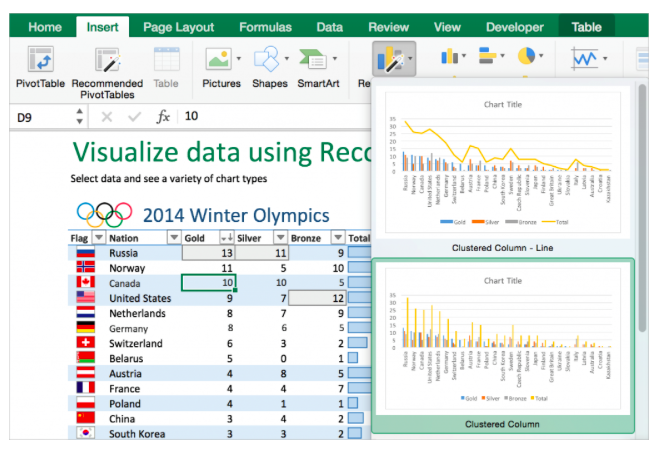Viewport: 658px width, 454px height.
Task: Open the Nation column filter dropdown
Action: (x=174, y=238)
